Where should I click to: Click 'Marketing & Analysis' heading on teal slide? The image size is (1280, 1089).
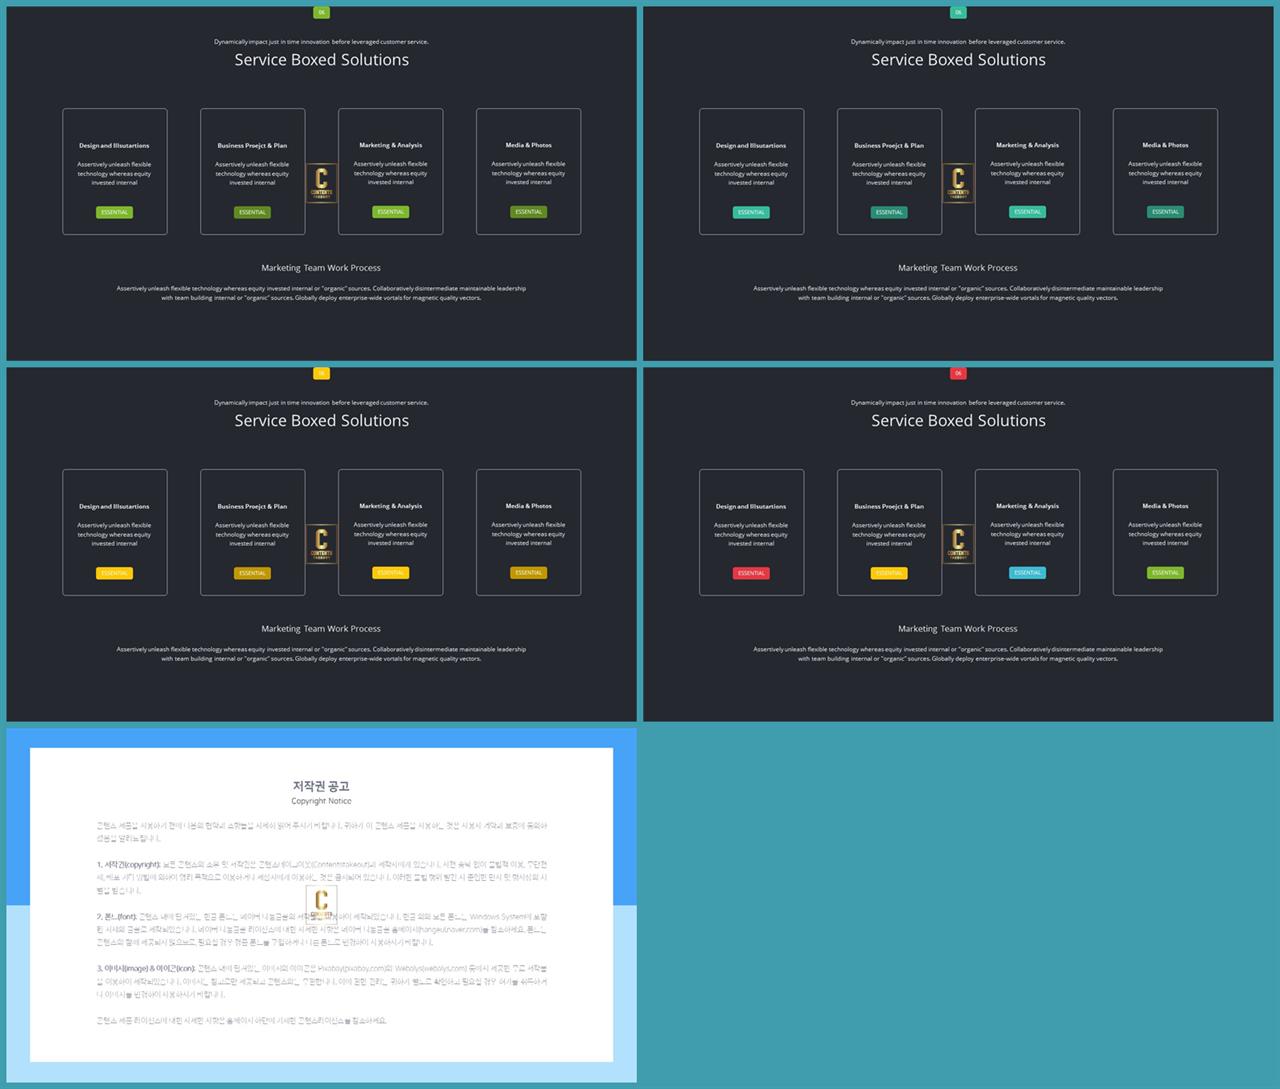(1027, 145)
